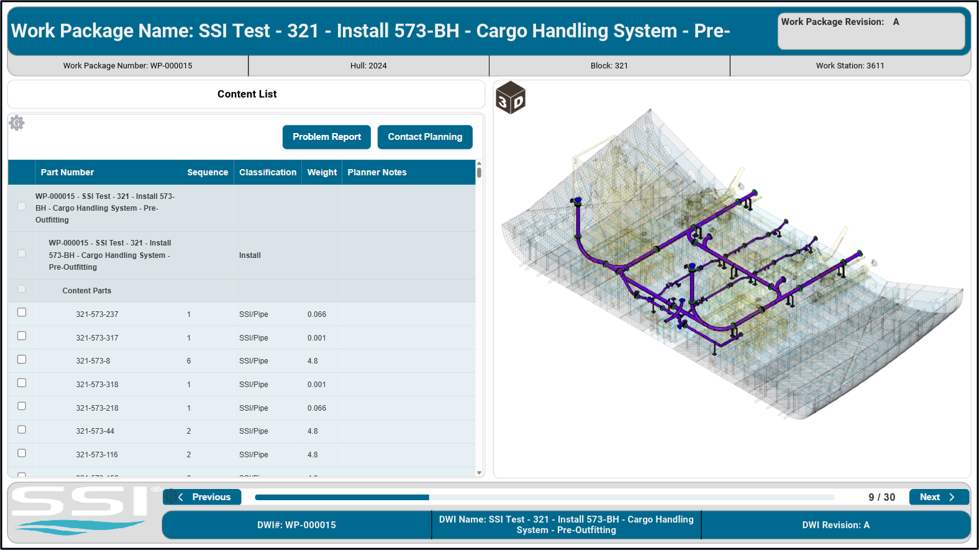Click part number 321-573-218
Screen dimensions: 979x550
97,408
